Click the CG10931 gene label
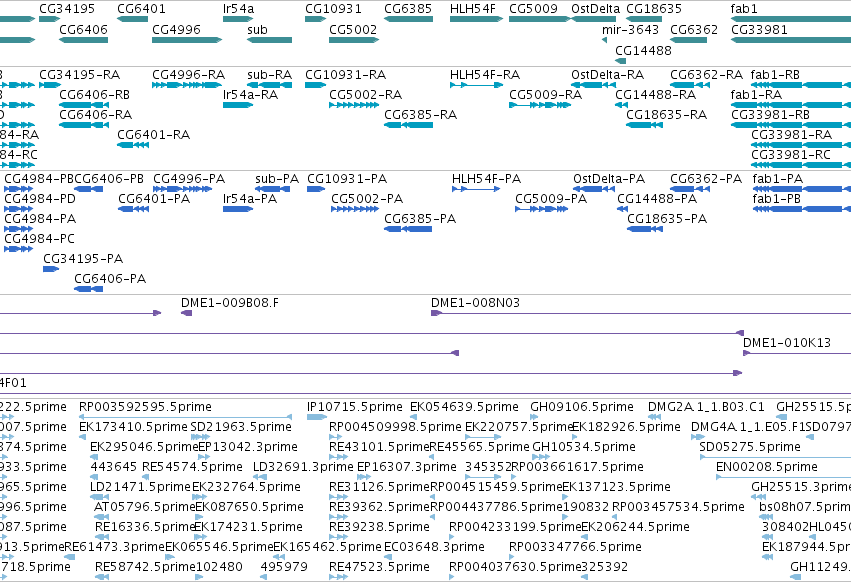This screenshot has height=582, width=851. click(x=333, y=9)
